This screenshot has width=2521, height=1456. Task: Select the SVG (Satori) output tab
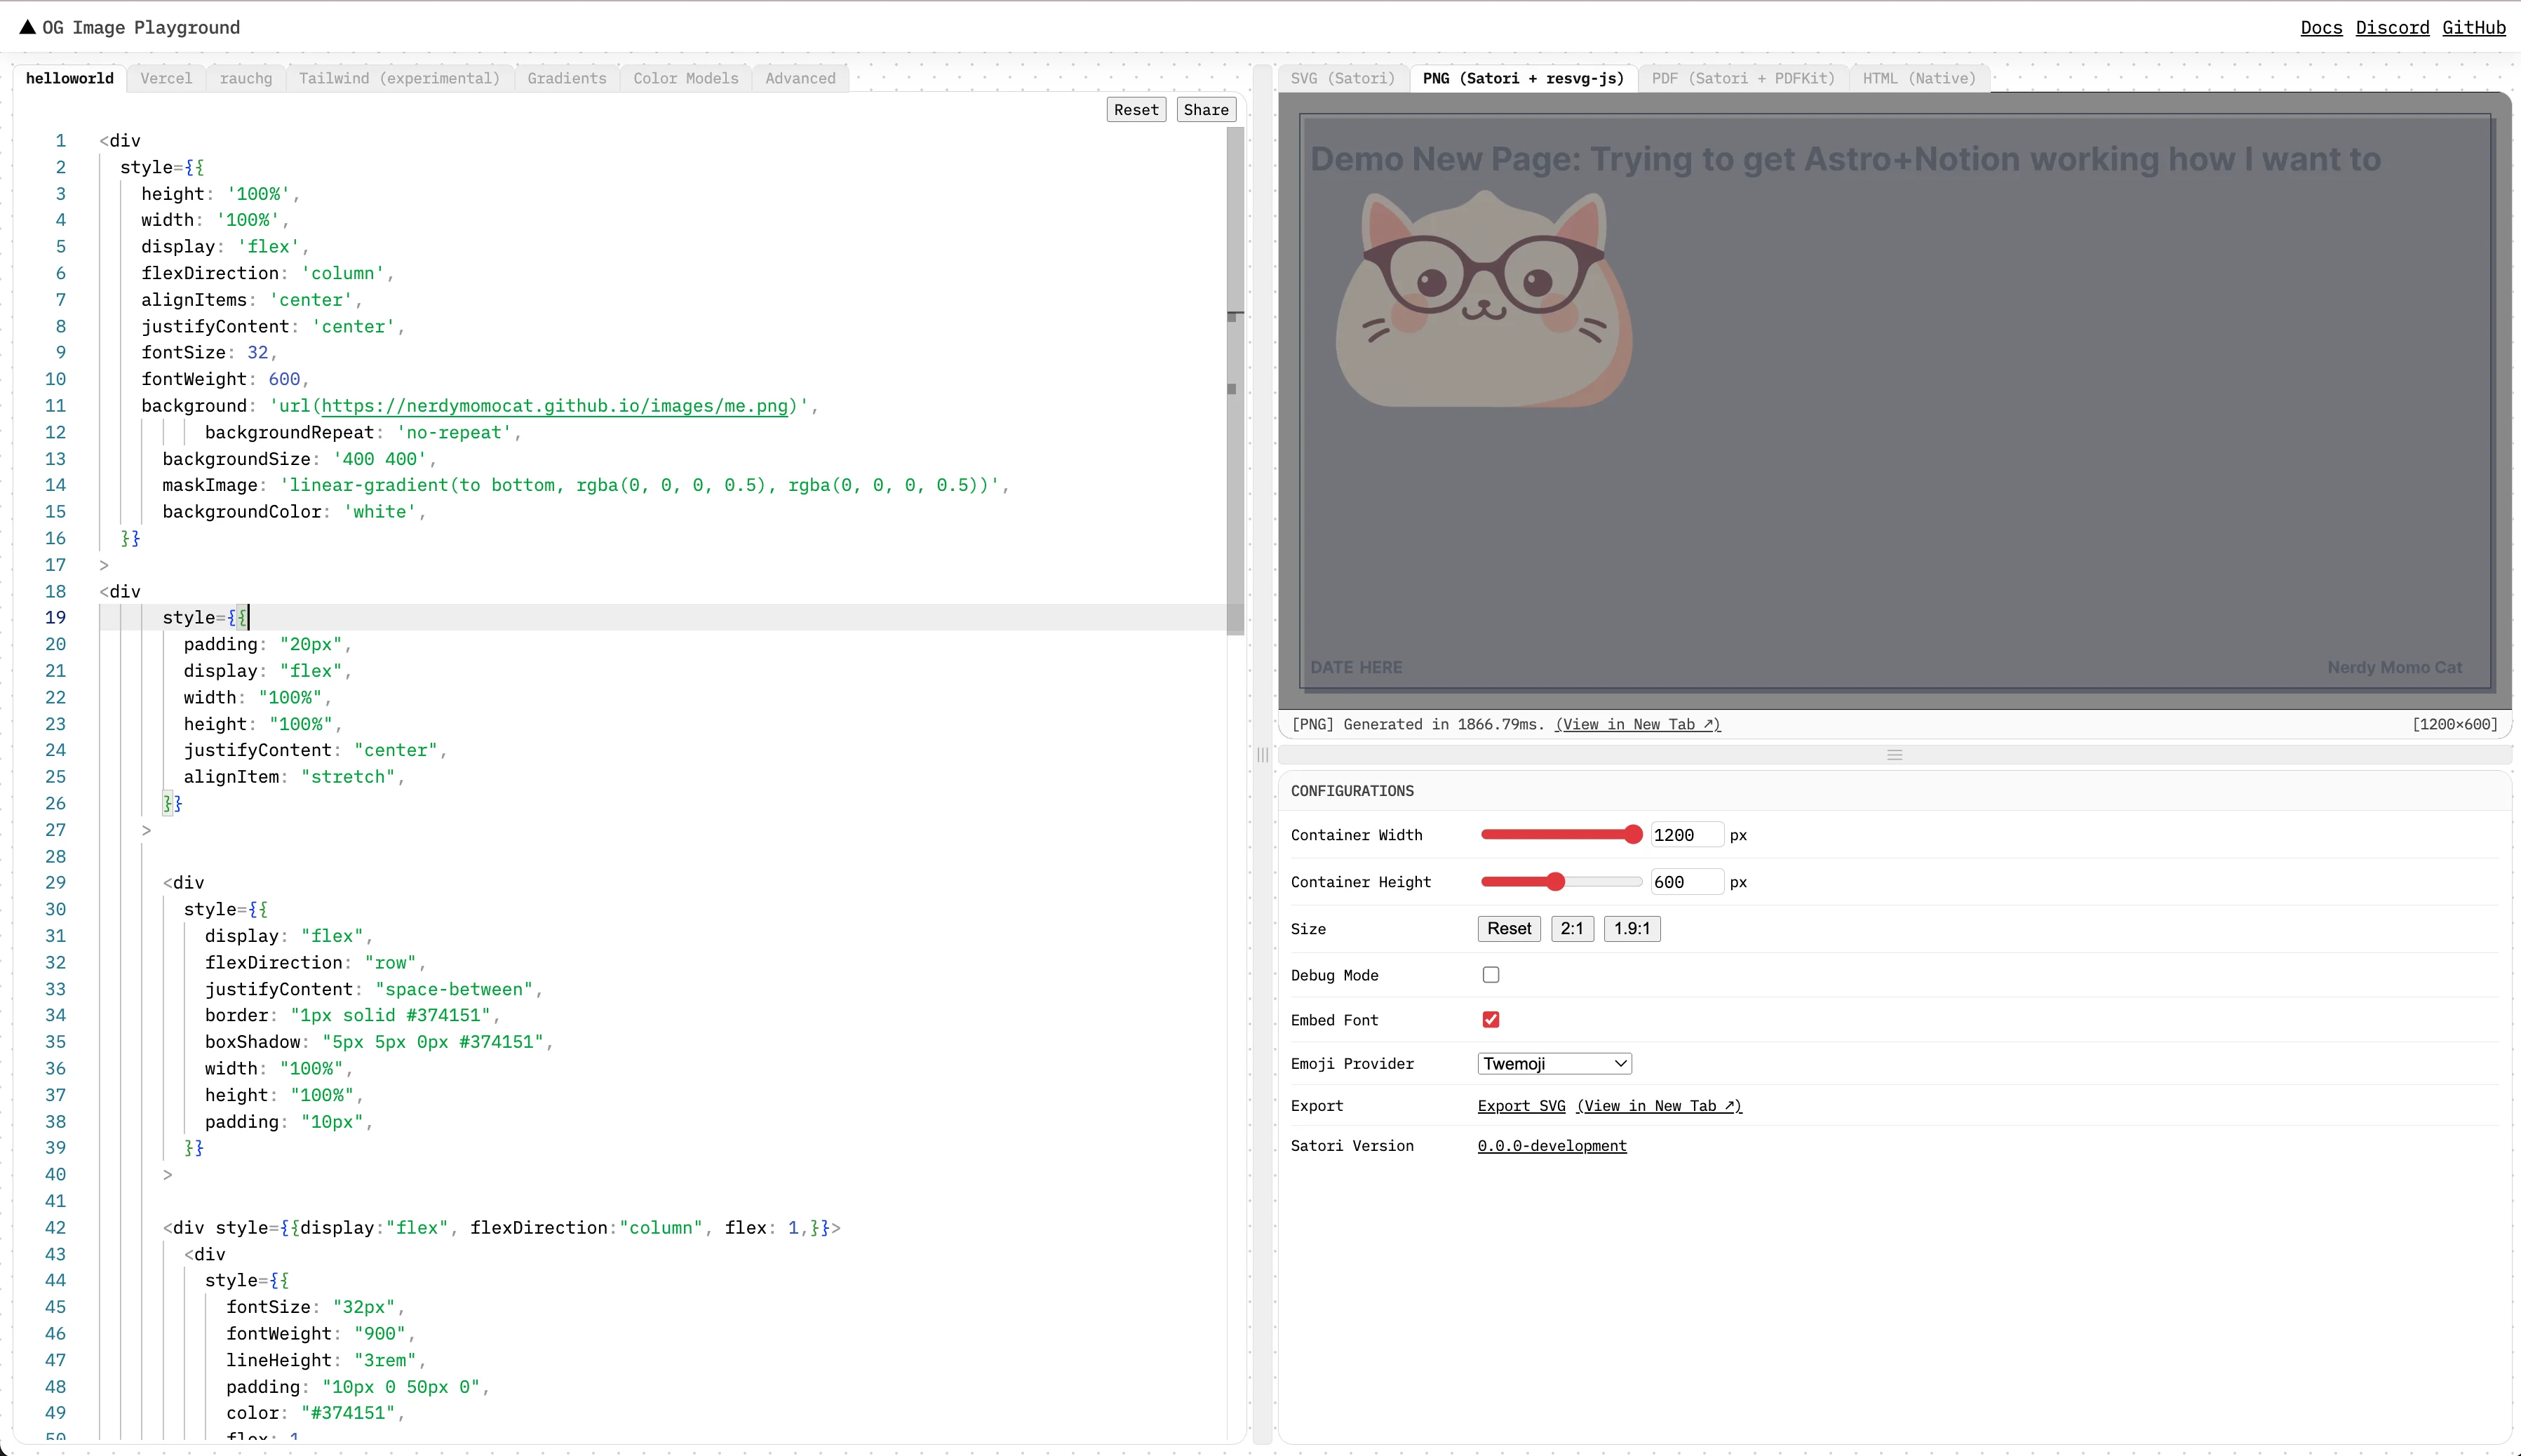point(1342,78)
